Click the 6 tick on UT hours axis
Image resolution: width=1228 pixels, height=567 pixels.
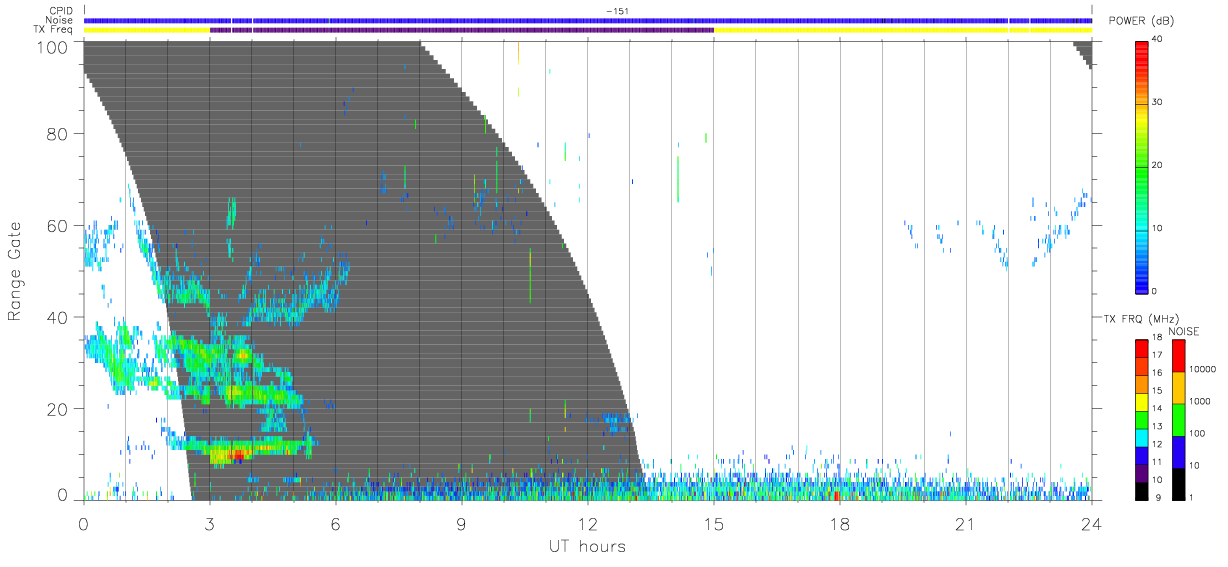[335, 523]
